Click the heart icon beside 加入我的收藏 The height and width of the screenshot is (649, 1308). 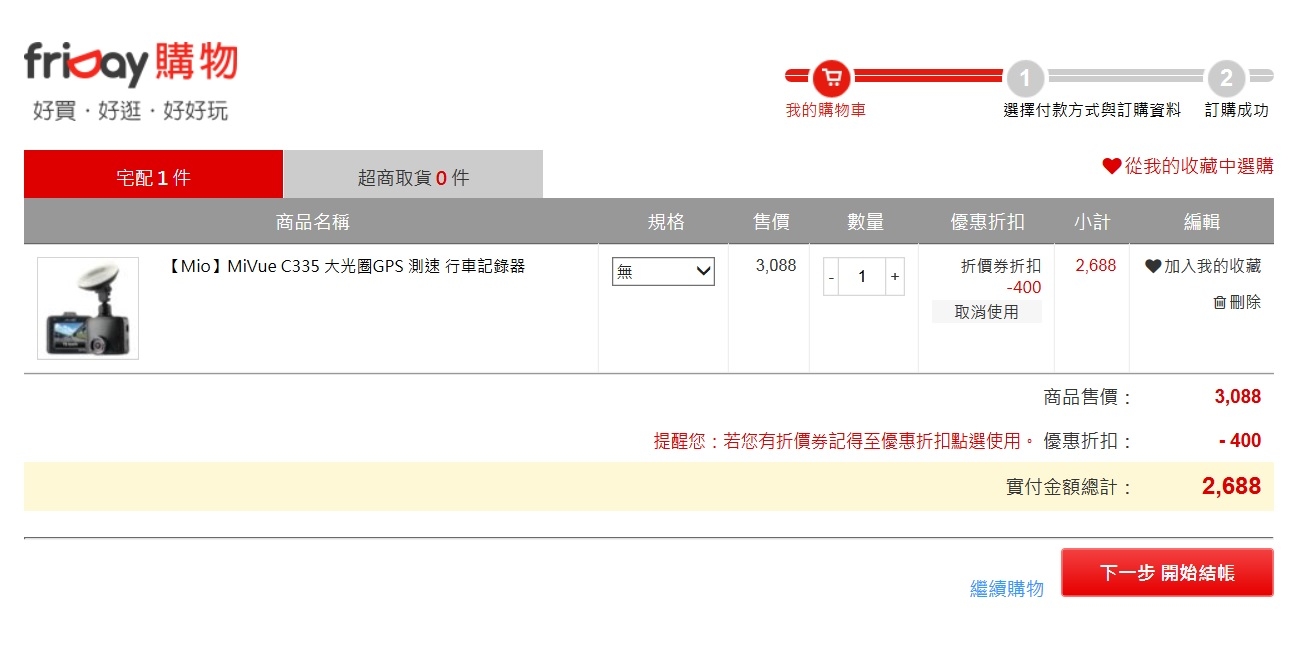(1153, 266)
